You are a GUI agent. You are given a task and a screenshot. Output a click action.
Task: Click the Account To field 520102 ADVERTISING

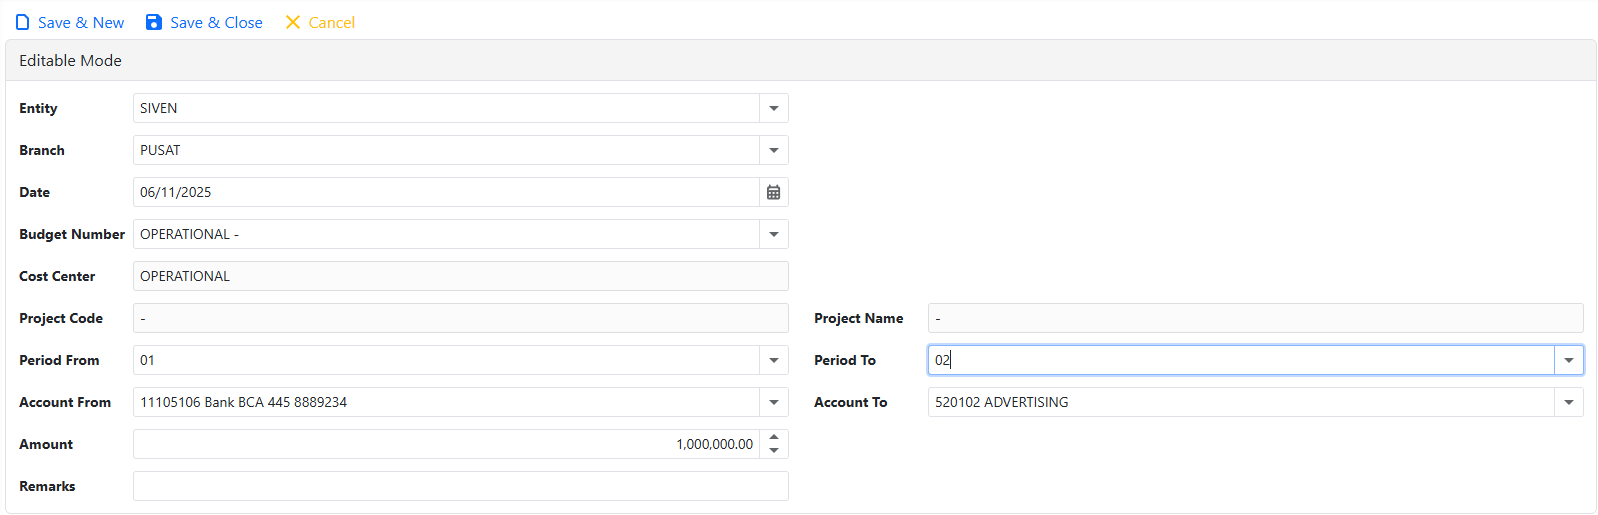1241,402
